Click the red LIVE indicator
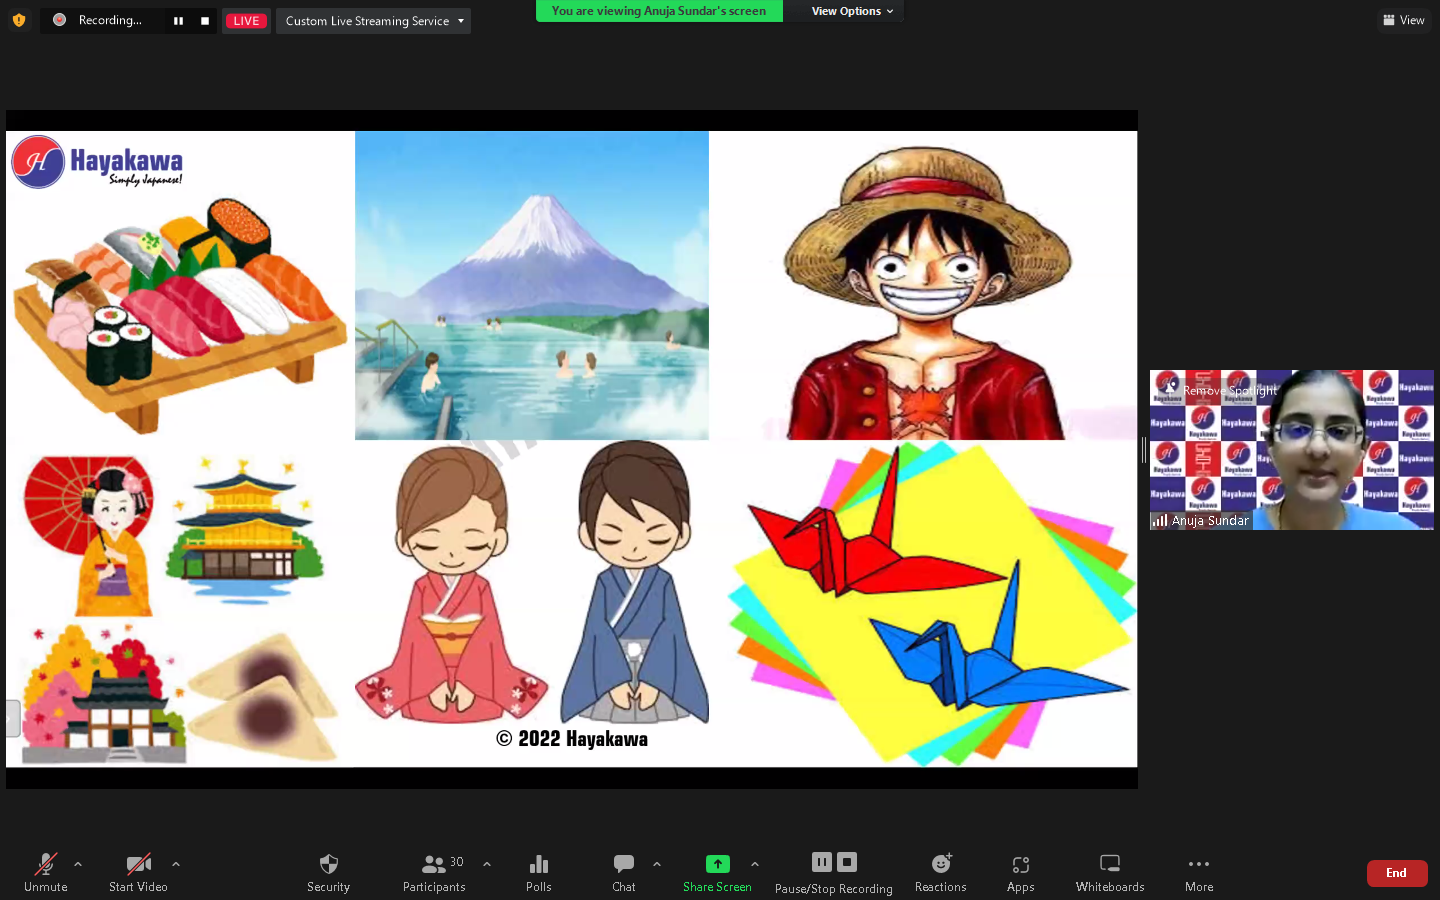The image size is (1440, 900). pyautogui.click(x=246, y=21)
